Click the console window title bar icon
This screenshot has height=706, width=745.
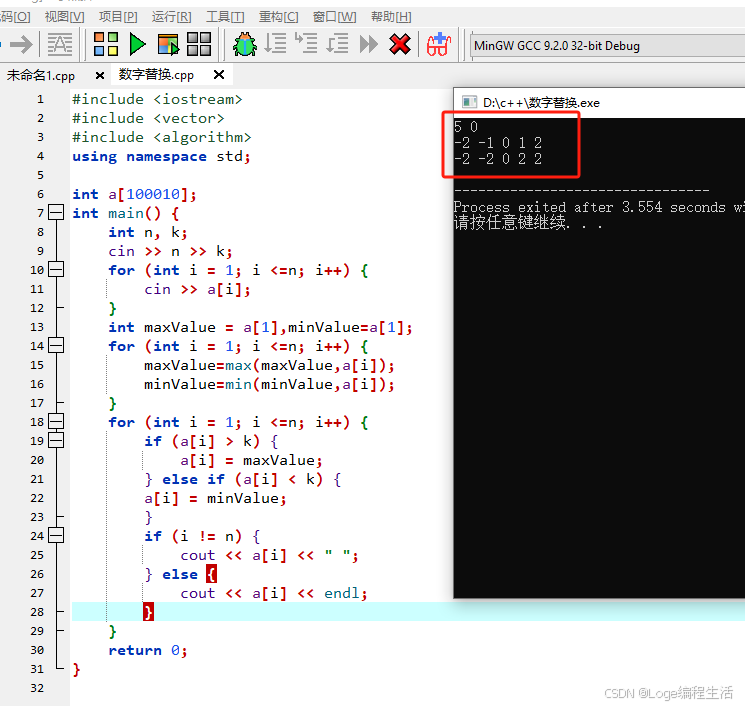point(469,102)
